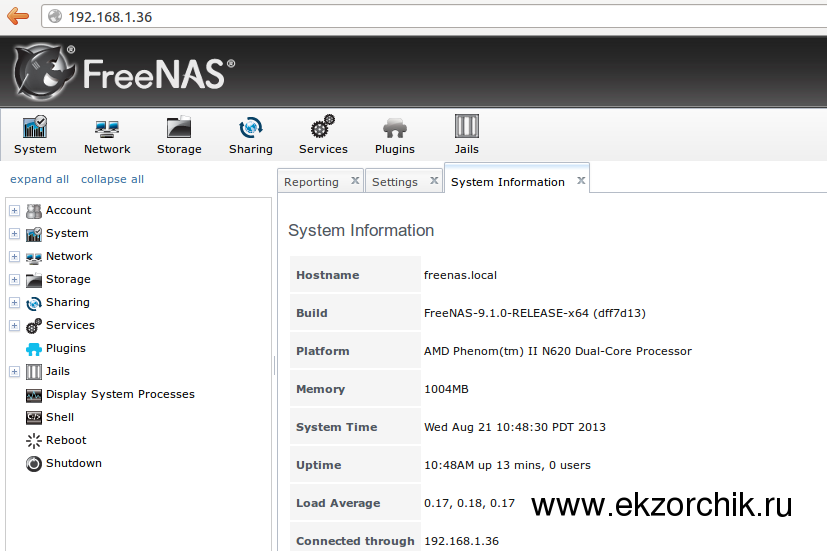Viewport: 827px width, 551px height.
Task: Choose Shutdown in the tree
Action: click(74, 463)
